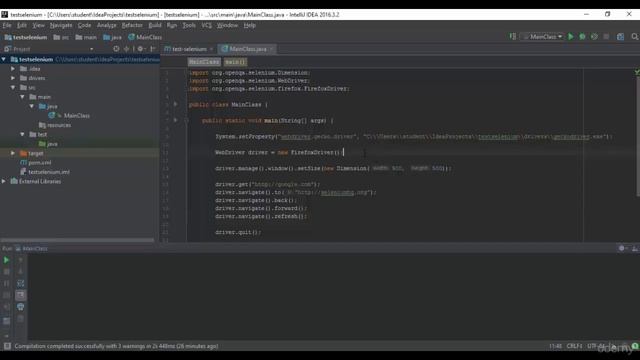
Task: Click the driver.quit() line in editor
Action: pos(238,232)
